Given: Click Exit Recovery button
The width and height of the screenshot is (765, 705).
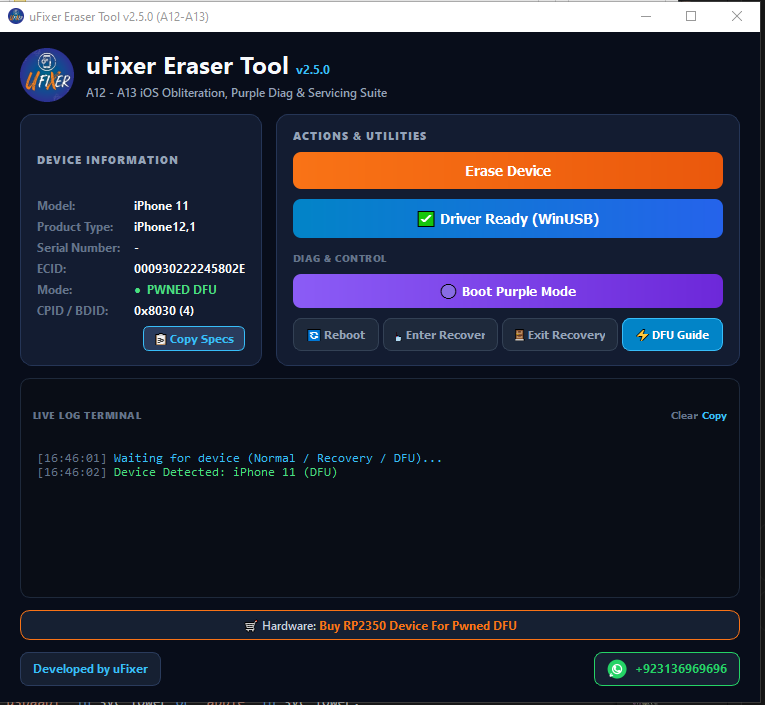Looking at the screenshot, I should tap(560, 335).
